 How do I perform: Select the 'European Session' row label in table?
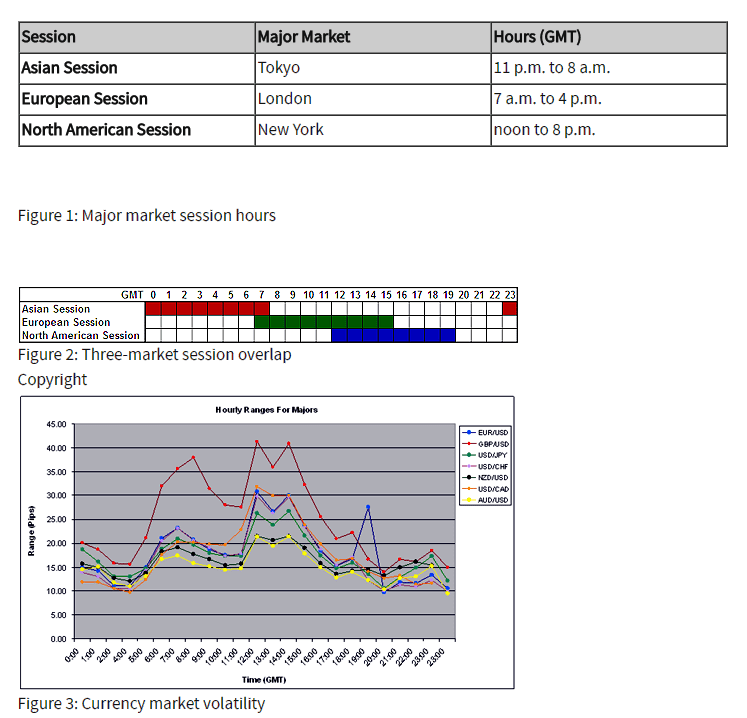tap(84, 99)
